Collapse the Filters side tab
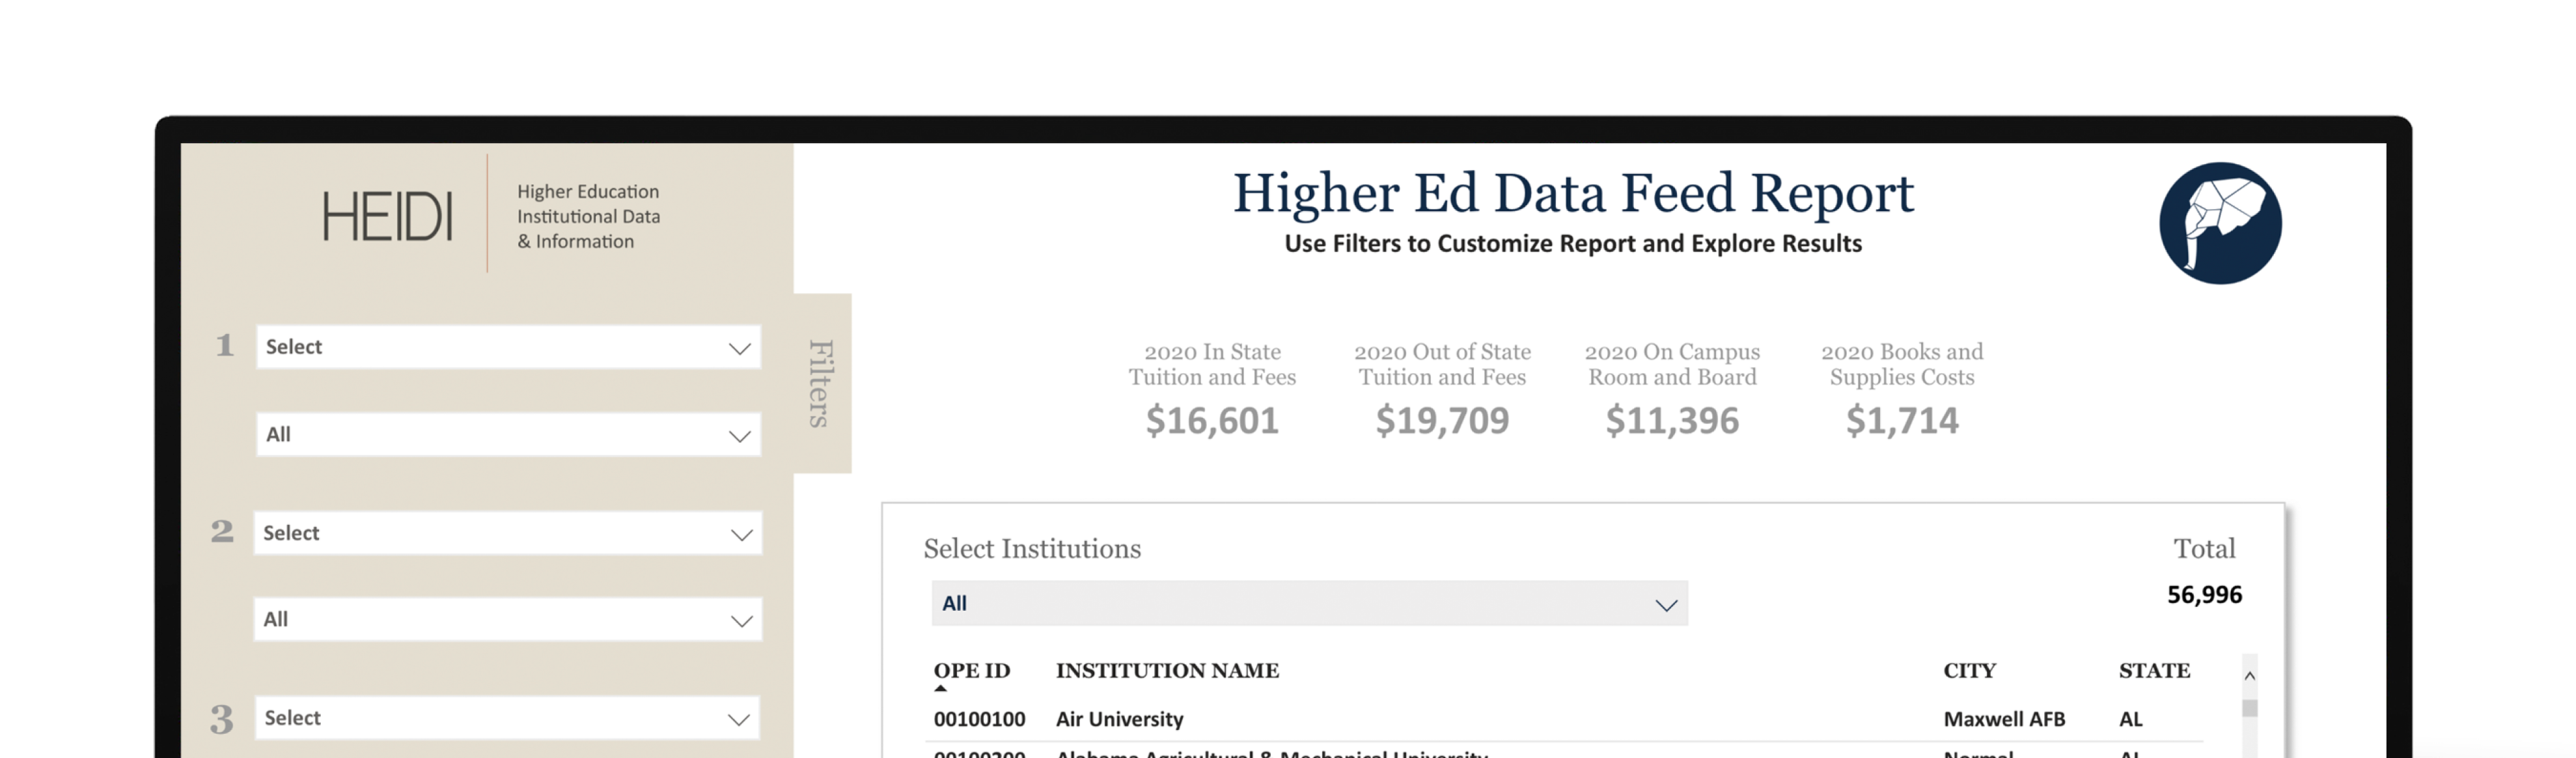 821,383
